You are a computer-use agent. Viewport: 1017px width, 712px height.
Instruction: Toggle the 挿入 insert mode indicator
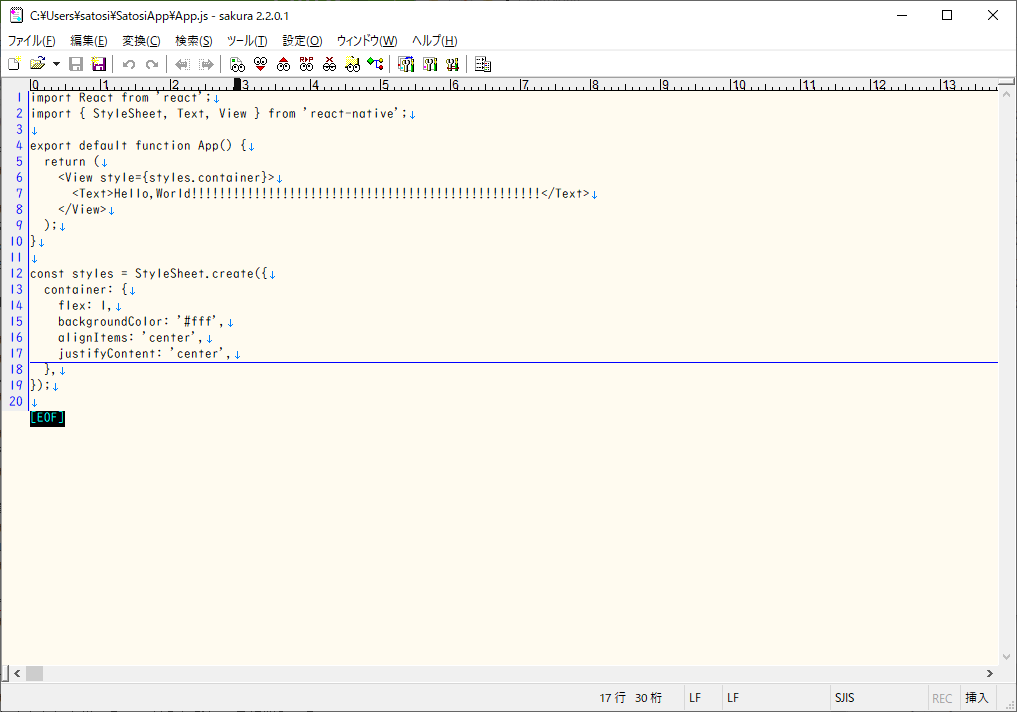point(977,698)
